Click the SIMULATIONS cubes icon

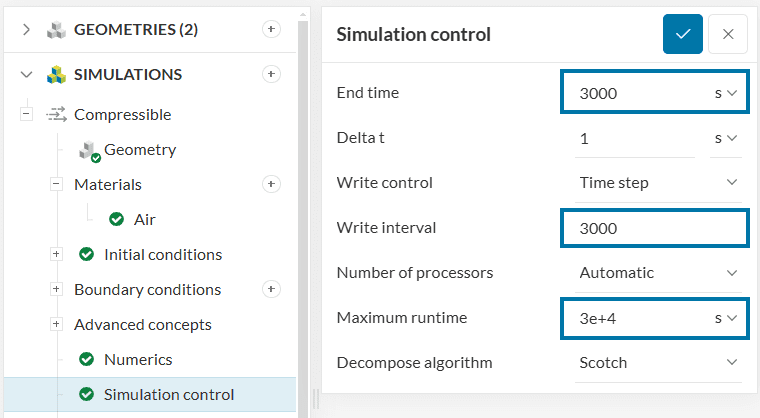click(56, 75)
